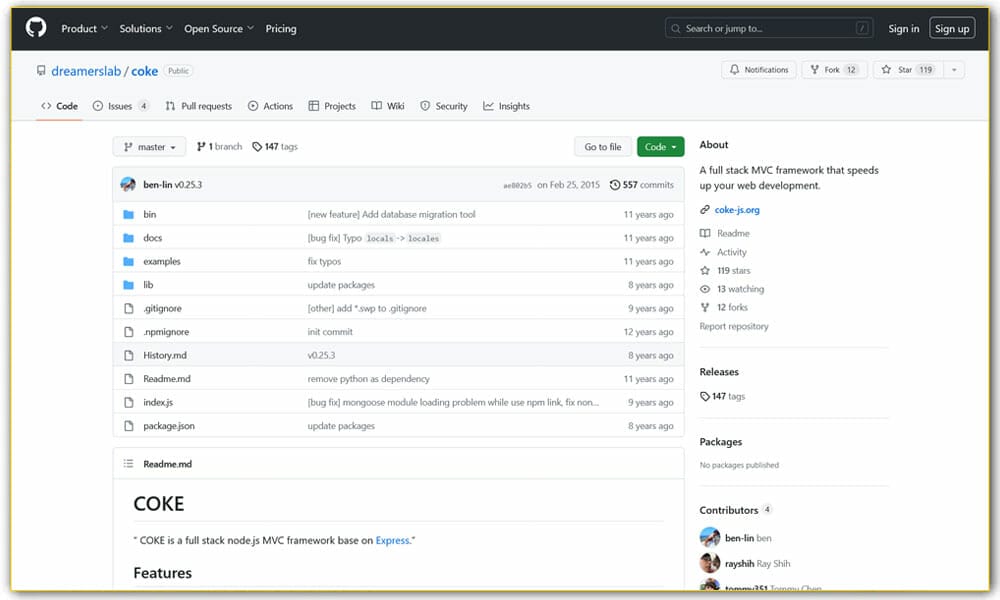Focus the Search or jump to field
This screenshot has width=1000, height=600.
[768, 29]
